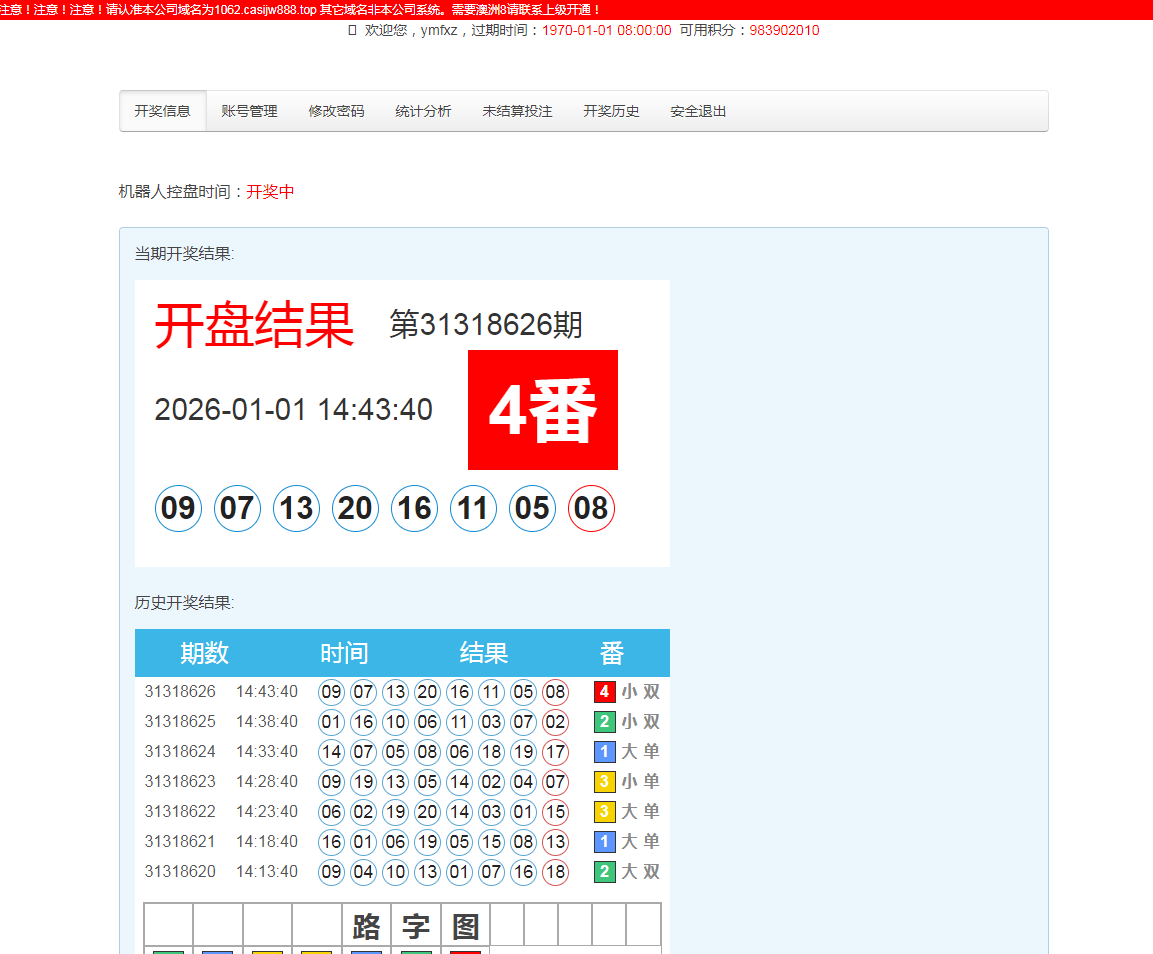Click yellow 3 badge in row 31318623
The width and height of the screenshot is (1153, 954).
604,782
